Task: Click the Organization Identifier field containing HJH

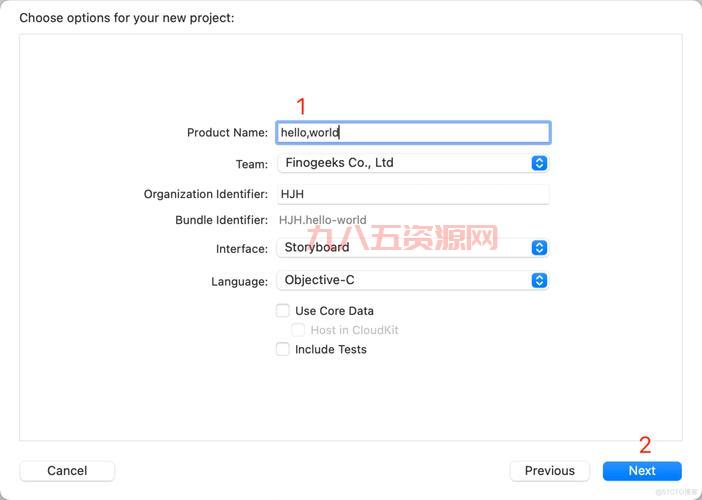Action: pos(413,194)
